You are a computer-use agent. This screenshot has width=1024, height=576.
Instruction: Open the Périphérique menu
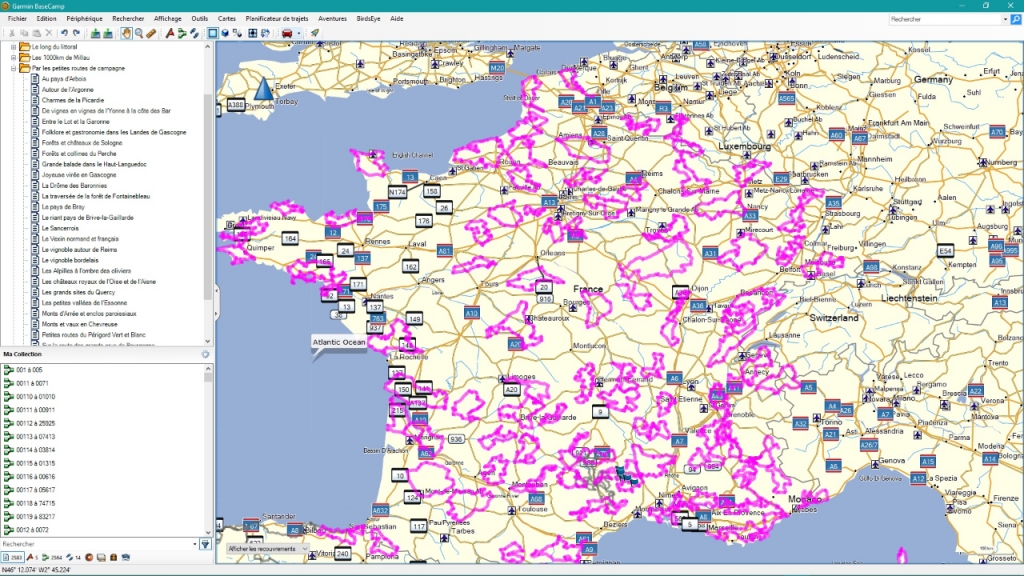pos(84,19)
